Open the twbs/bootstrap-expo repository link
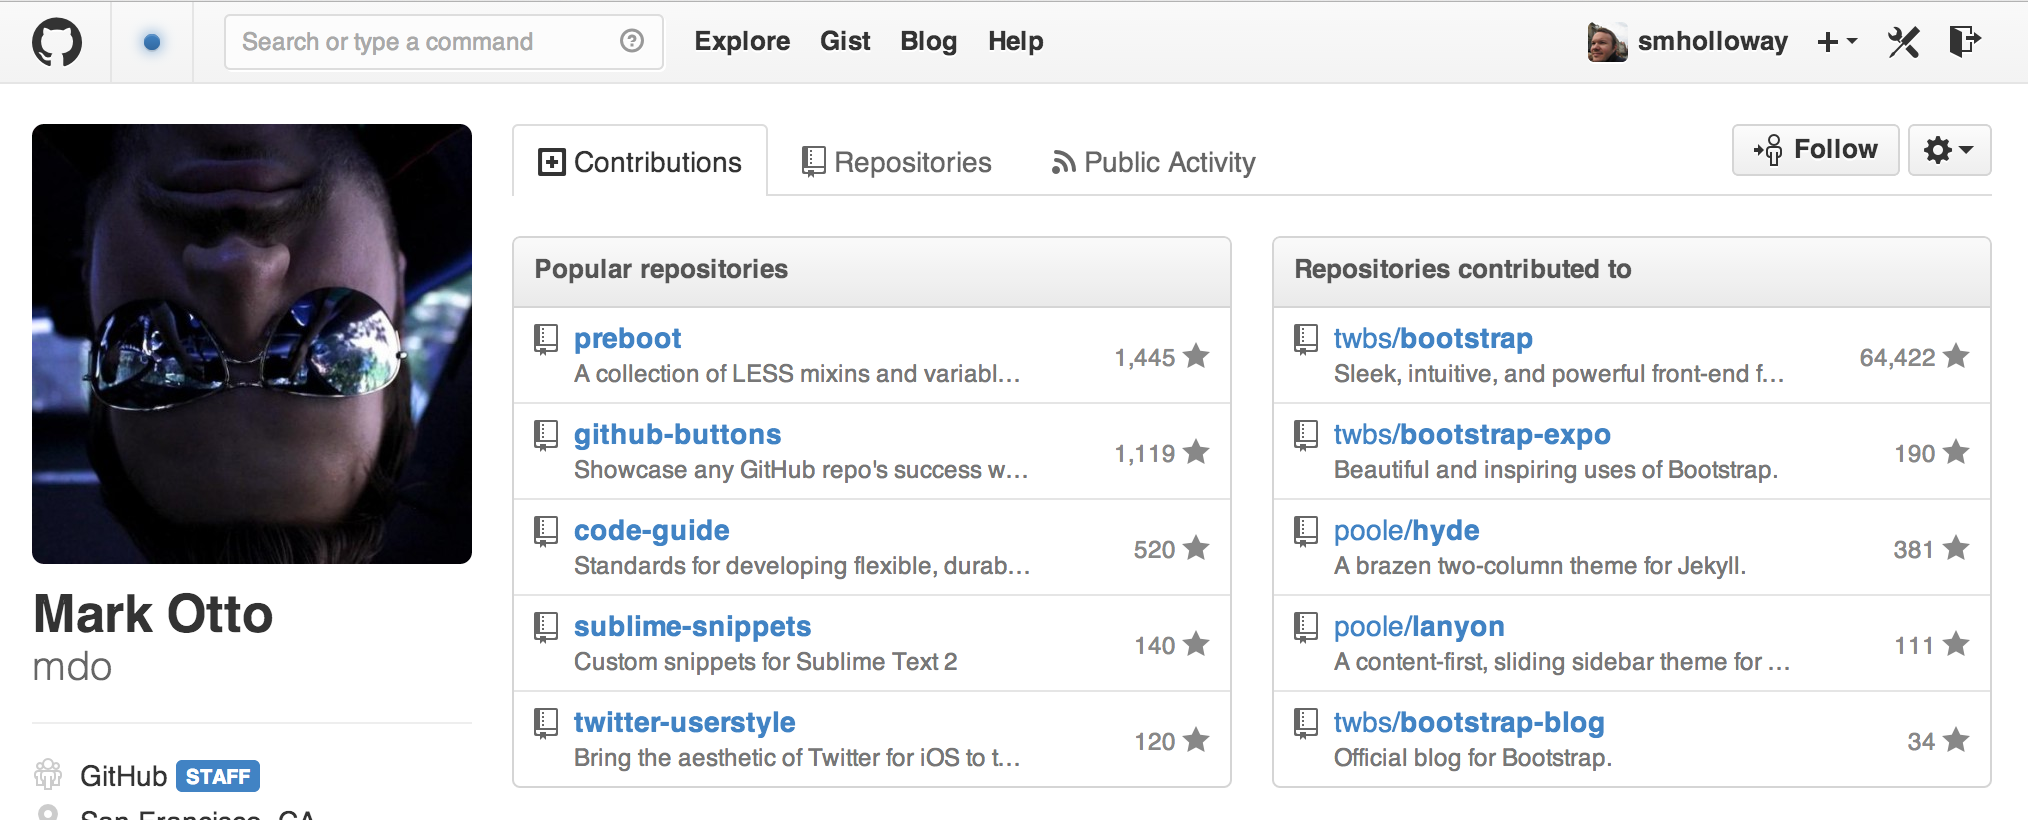Viewport: 2028px width, 820px height. (1472, 434)
